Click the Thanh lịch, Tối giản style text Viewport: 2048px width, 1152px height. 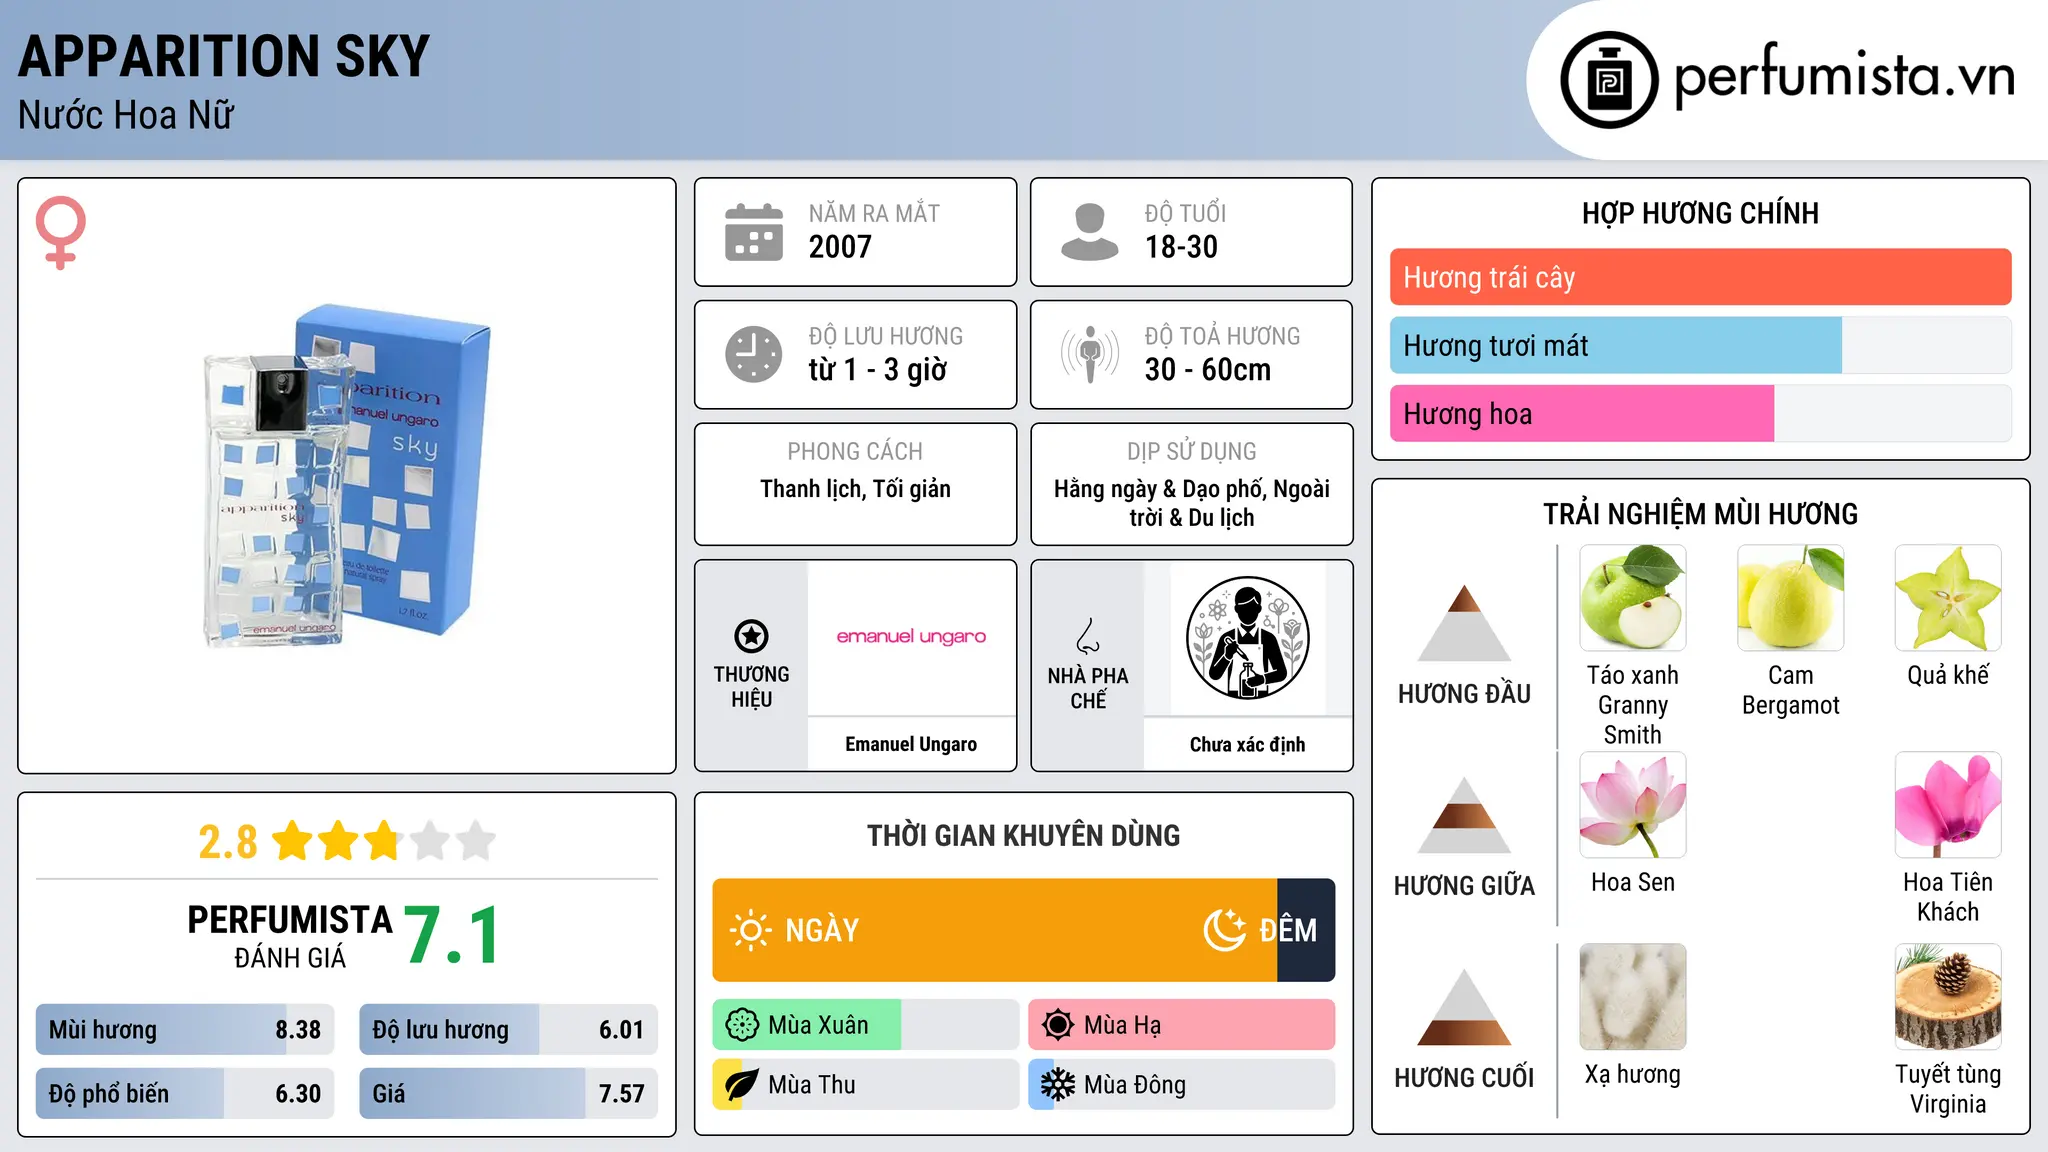(855, 489)
